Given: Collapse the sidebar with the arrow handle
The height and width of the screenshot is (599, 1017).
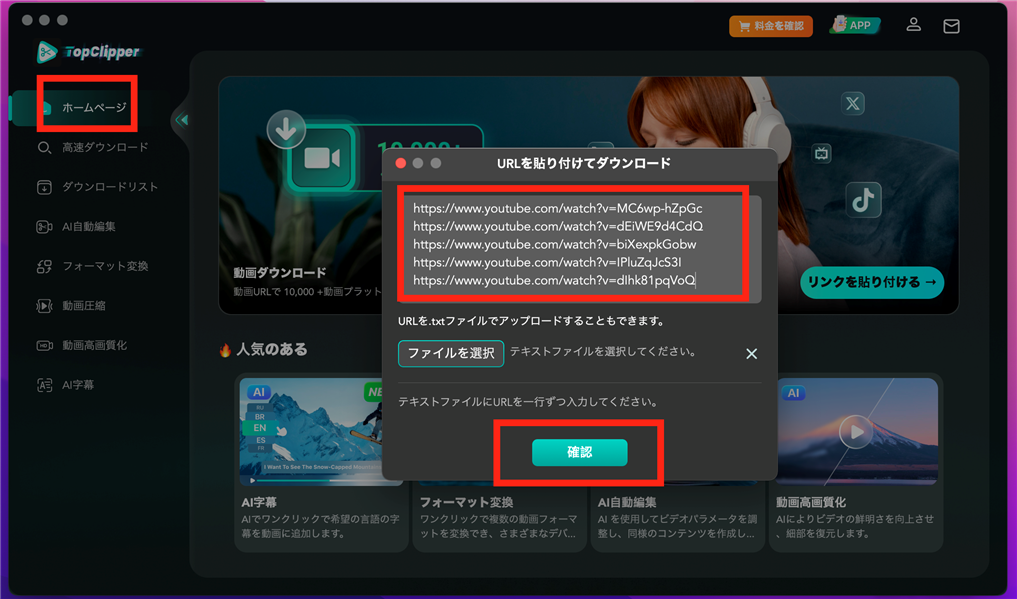Looking at the screenshot, I should 182,120.
